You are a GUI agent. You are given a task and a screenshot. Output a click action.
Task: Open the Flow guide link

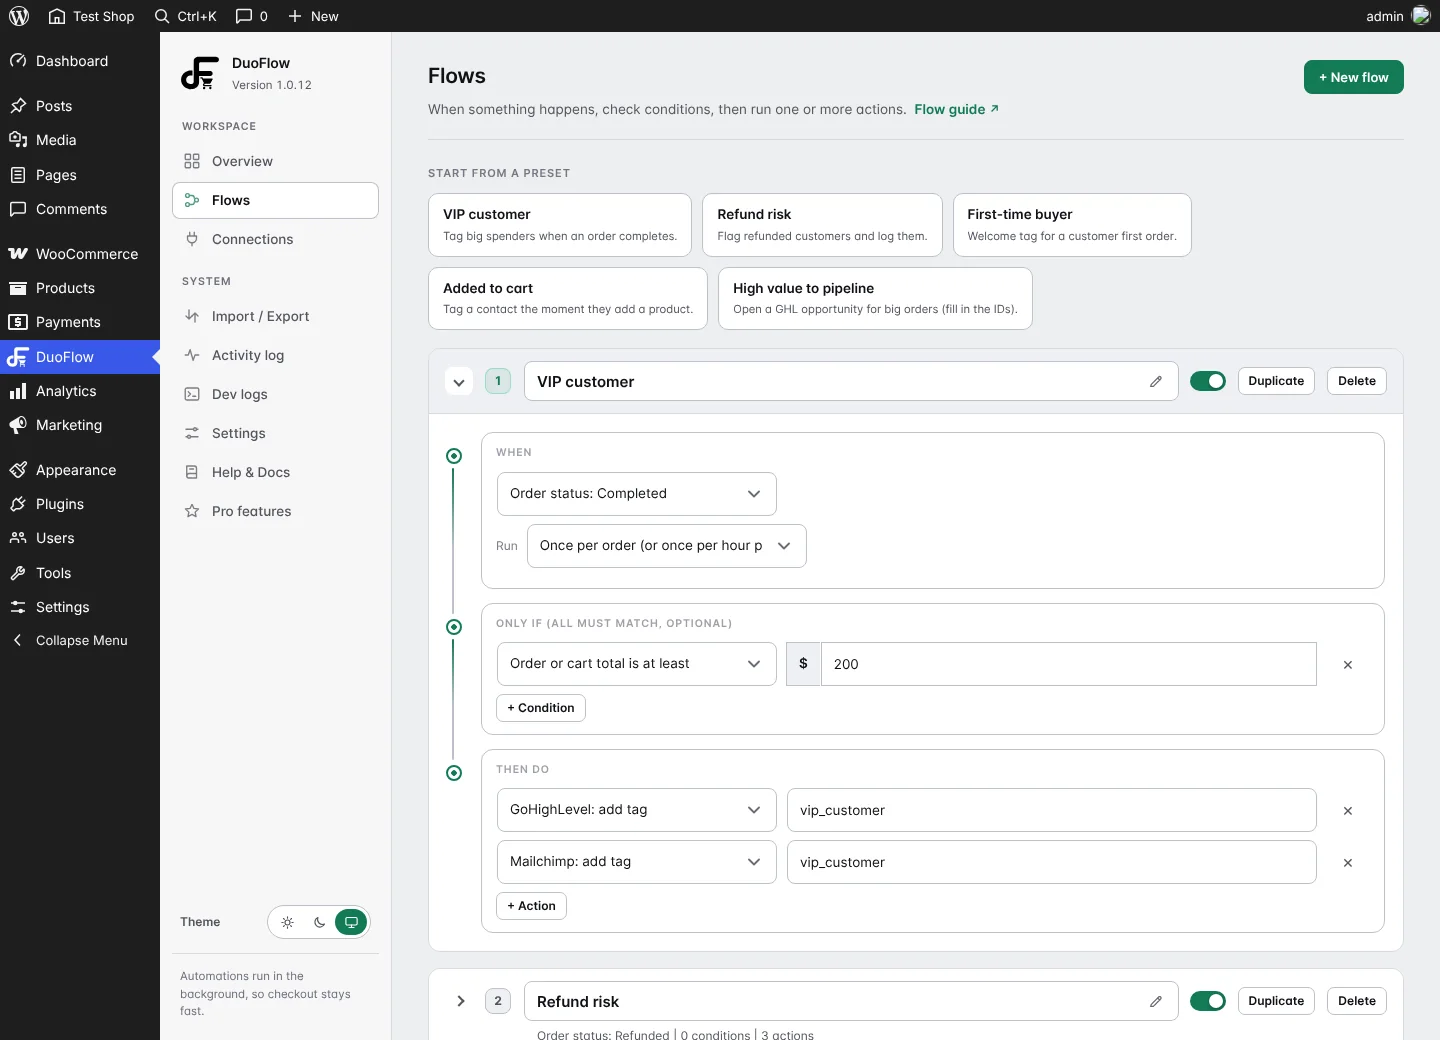click(x=956, y=109)
